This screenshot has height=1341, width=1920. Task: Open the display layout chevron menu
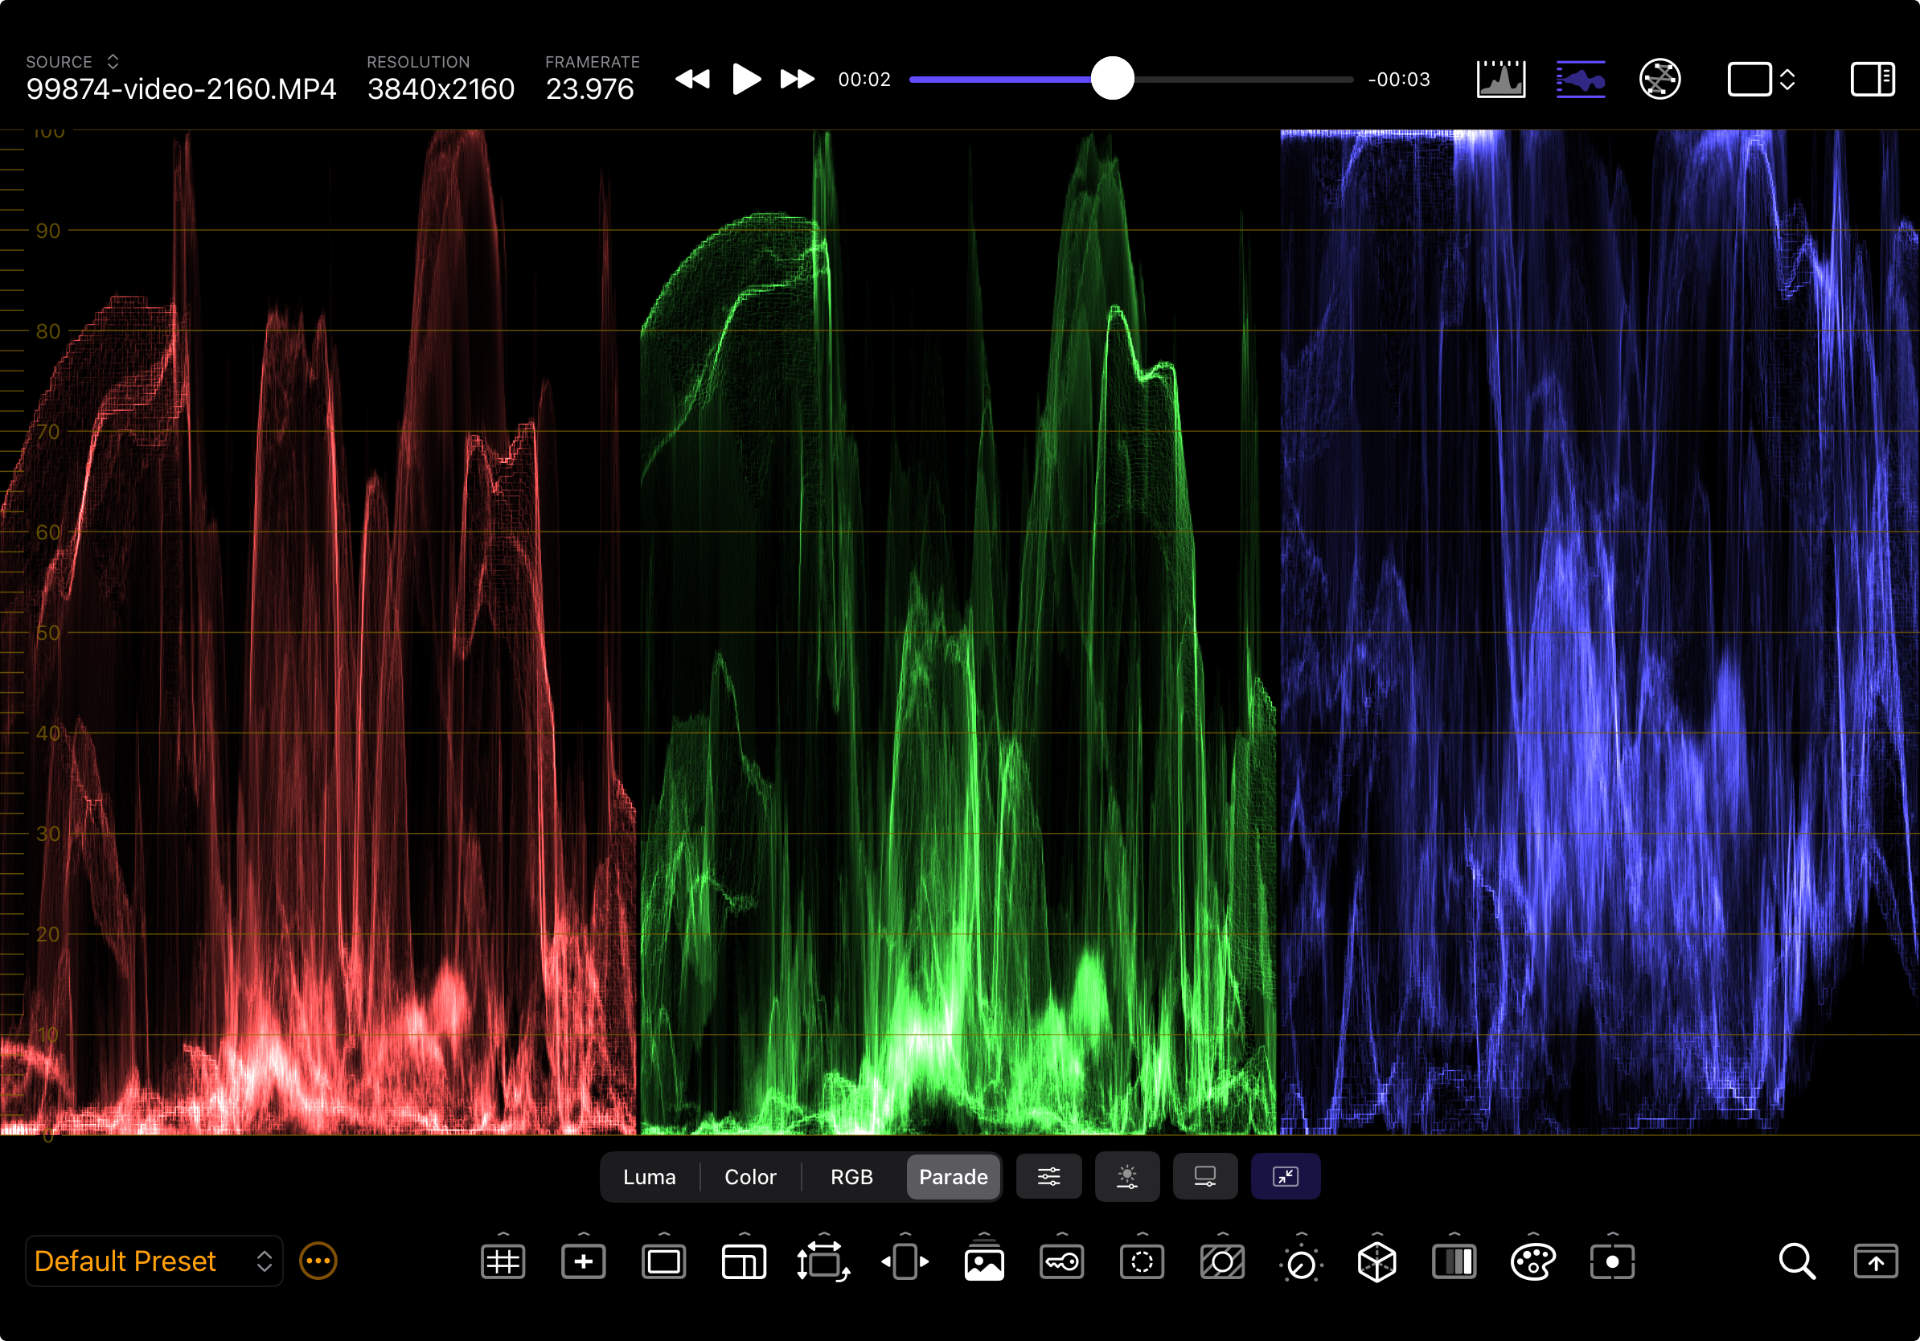(x=1787, y=79)
